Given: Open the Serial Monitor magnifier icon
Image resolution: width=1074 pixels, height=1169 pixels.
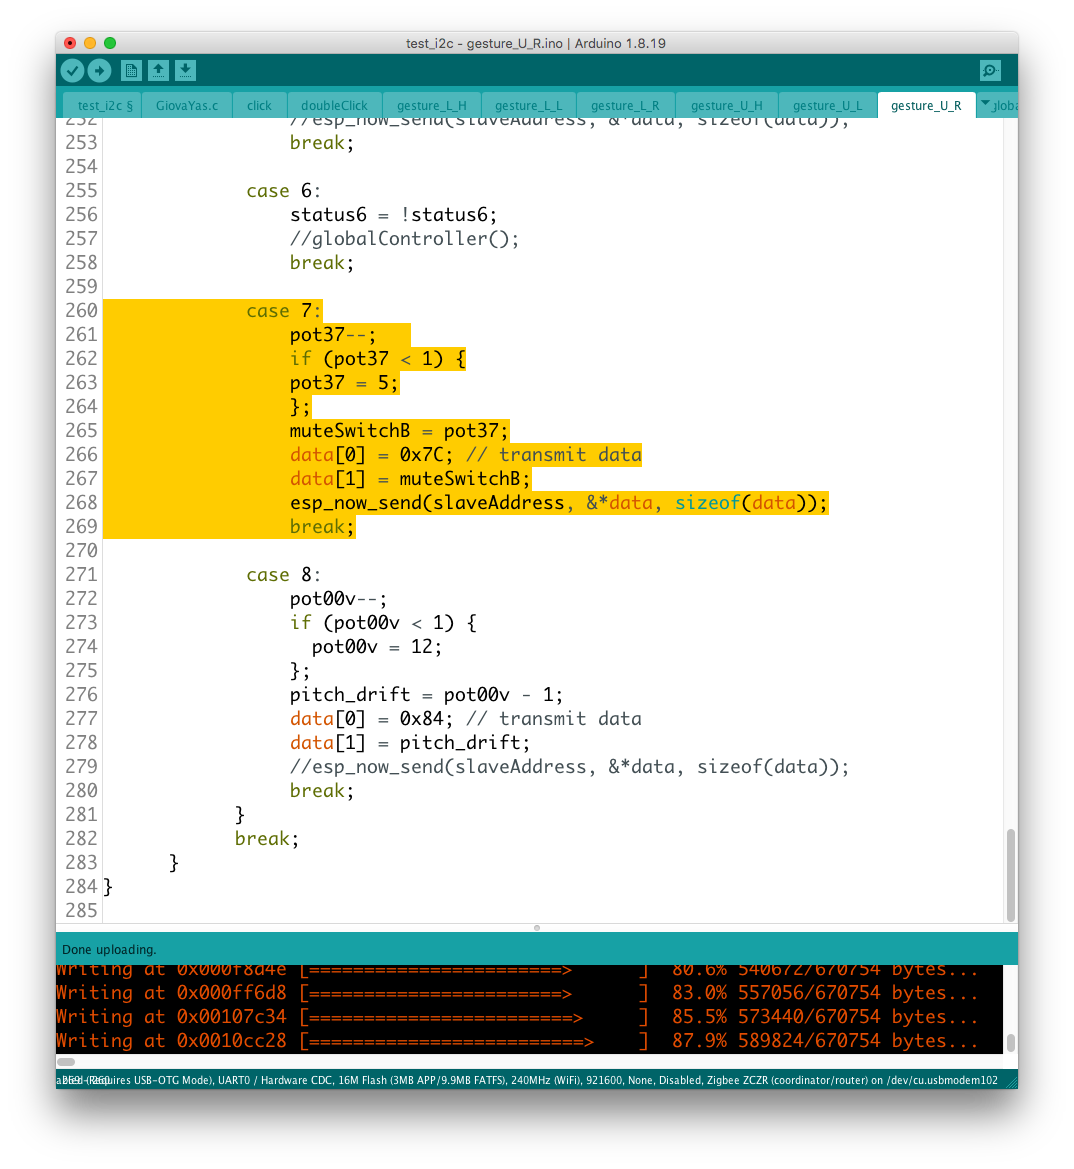Looking at the screenshot, I should [x=990, y=70].
